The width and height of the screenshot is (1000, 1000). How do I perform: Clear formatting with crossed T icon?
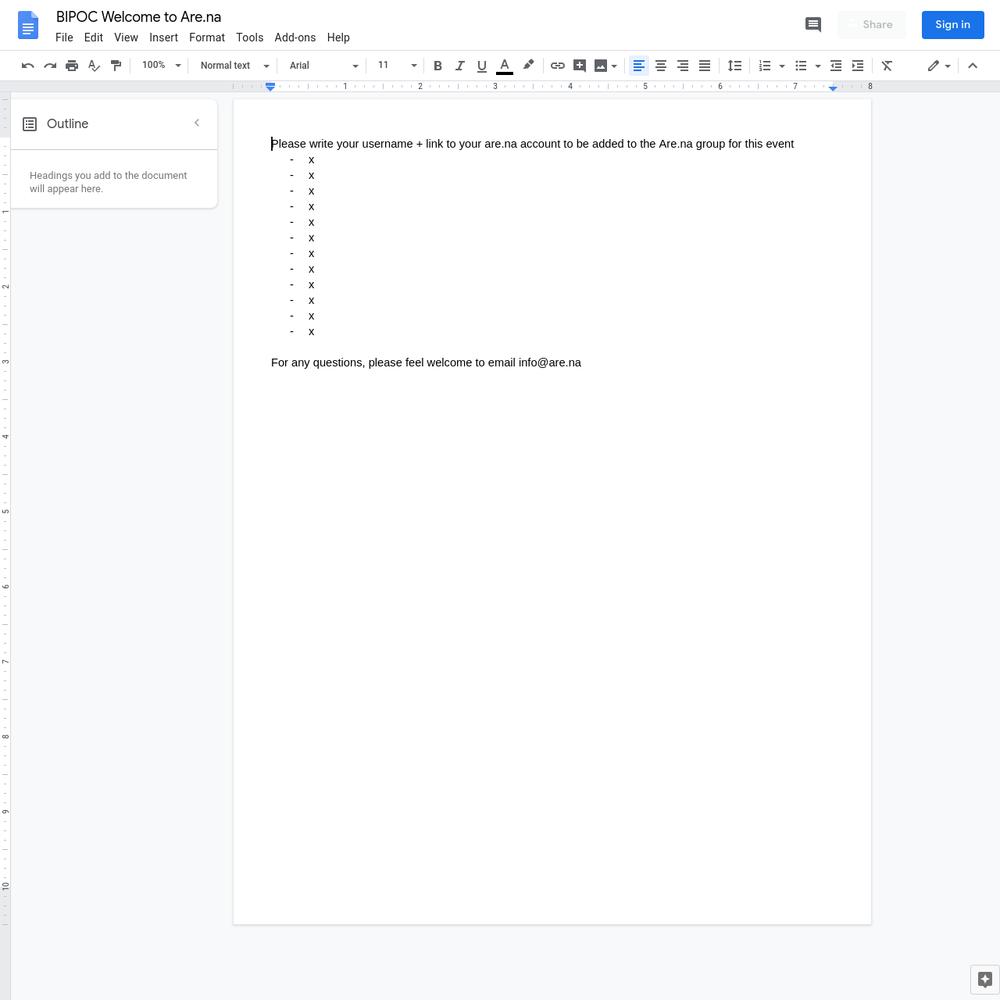[x=886, y=66]
